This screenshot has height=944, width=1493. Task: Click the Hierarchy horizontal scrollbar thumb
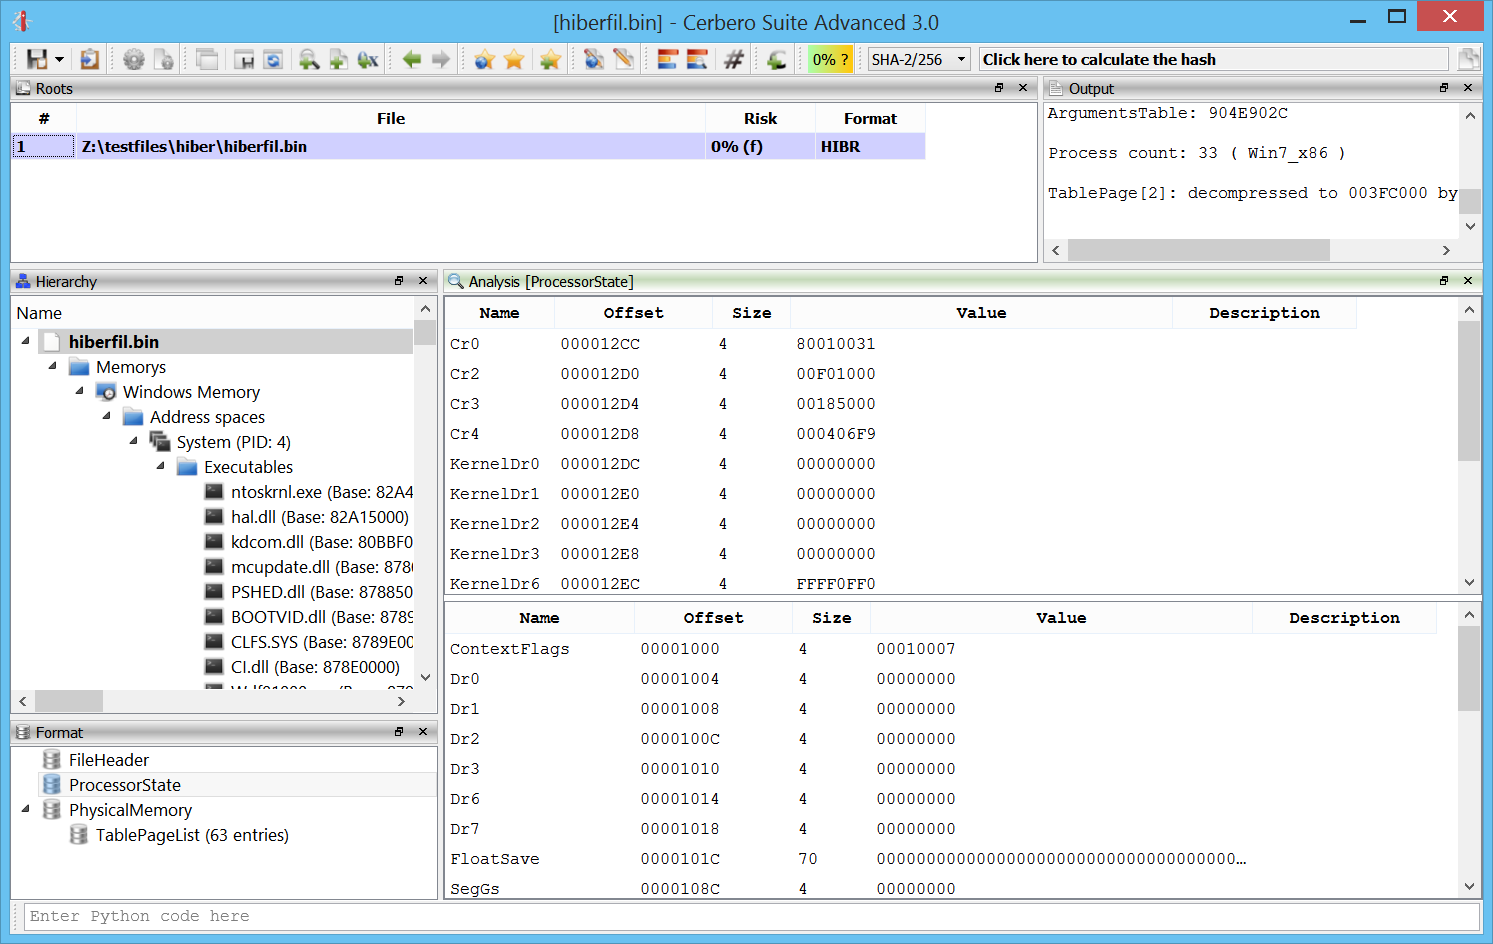click(69, 701)
